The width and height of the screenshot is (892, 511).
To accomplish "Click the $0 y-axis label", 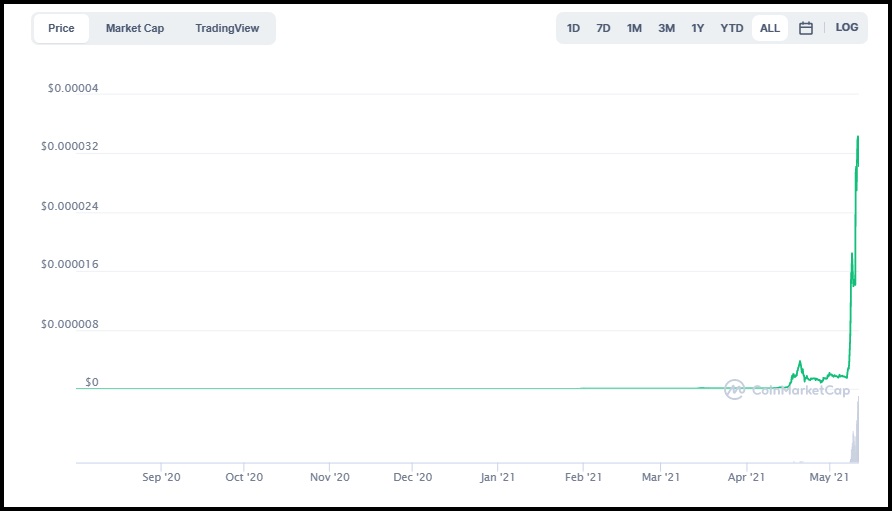I will tap(92, 382).
